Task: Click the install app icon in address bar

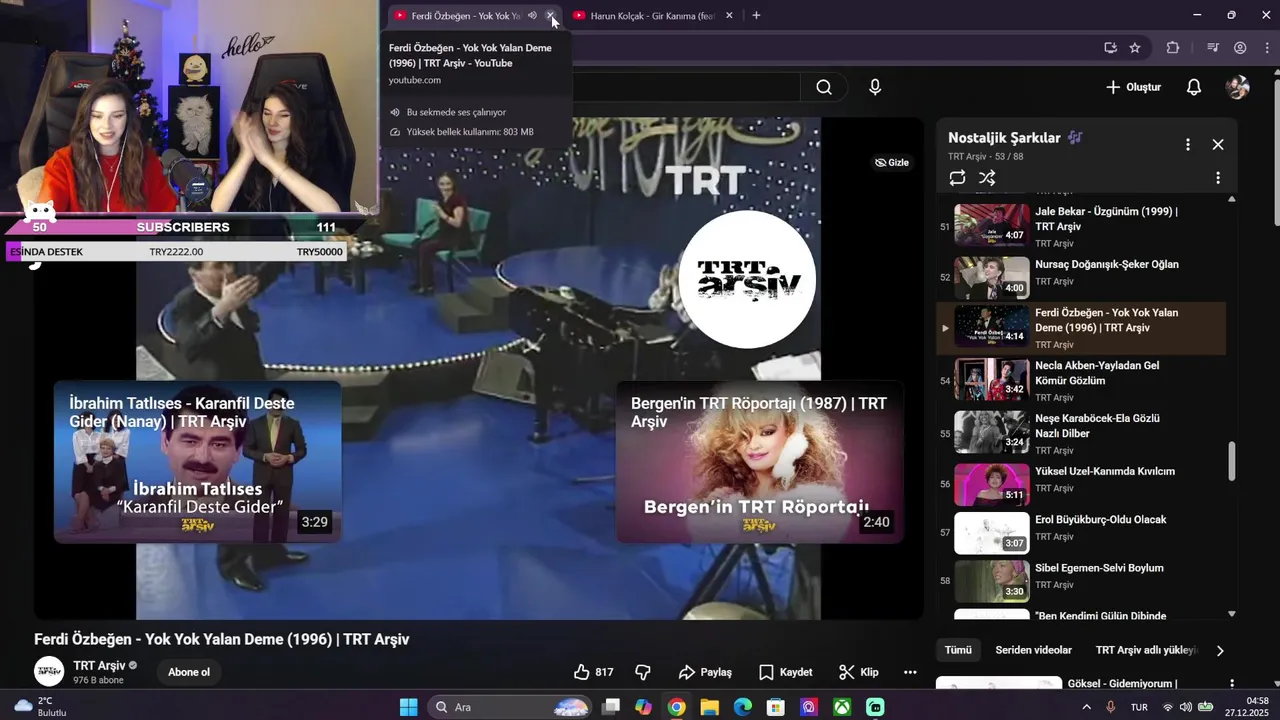Action: [x=1110, y=47]
